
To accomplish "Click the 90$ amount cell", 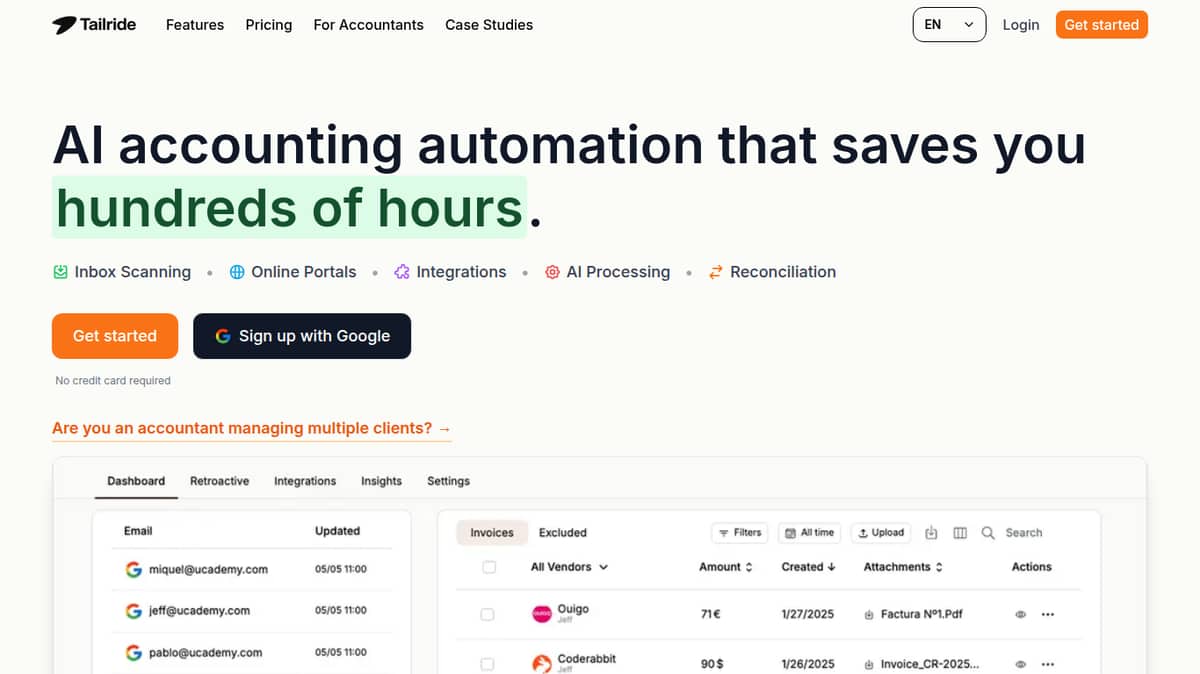I will [x=713, y=664].
